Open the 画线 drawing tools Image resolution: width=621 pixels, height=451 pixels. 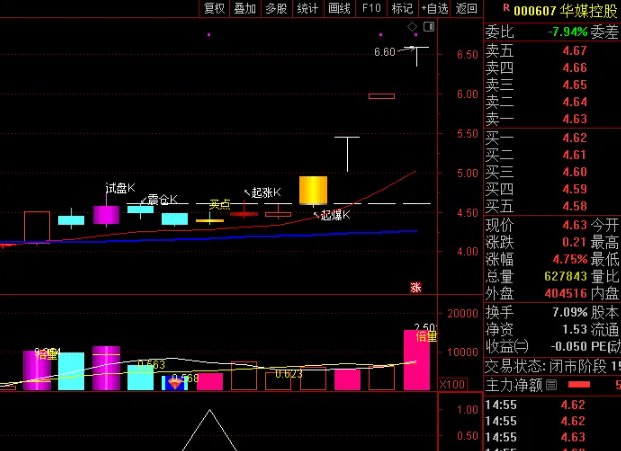pyautogui.click(x=339, y=8)
